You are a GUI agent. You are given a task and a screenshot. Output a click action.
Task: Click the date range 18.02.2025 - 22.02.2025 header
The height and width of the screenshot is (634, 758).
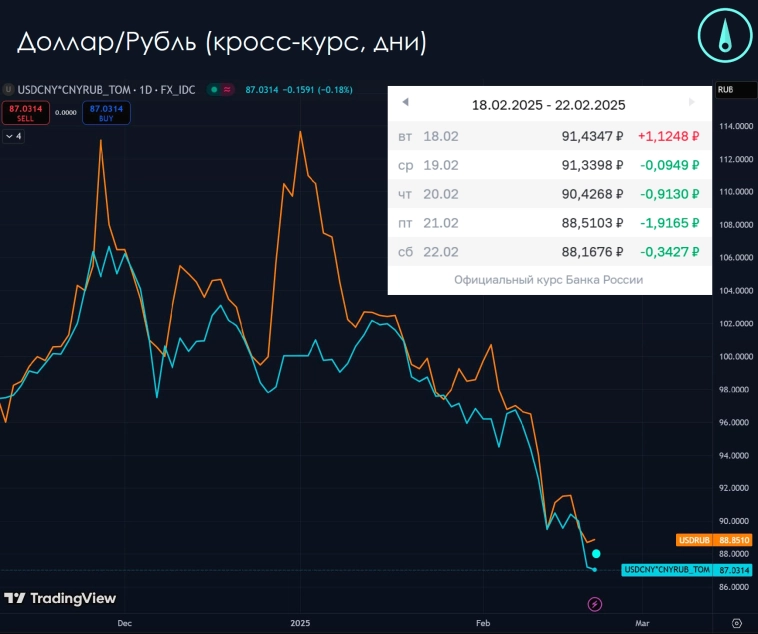coord(549,105)
